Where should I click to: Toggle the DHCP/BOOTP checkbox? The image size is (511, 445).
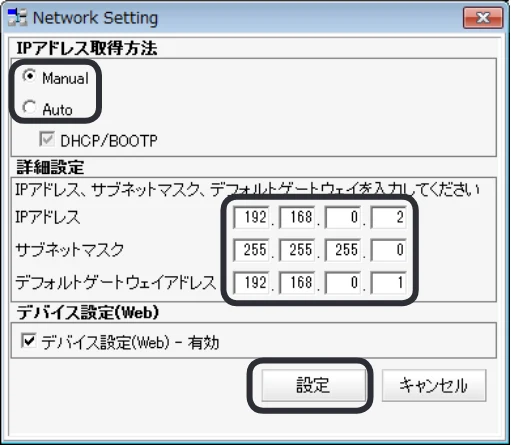pos(47,139)
